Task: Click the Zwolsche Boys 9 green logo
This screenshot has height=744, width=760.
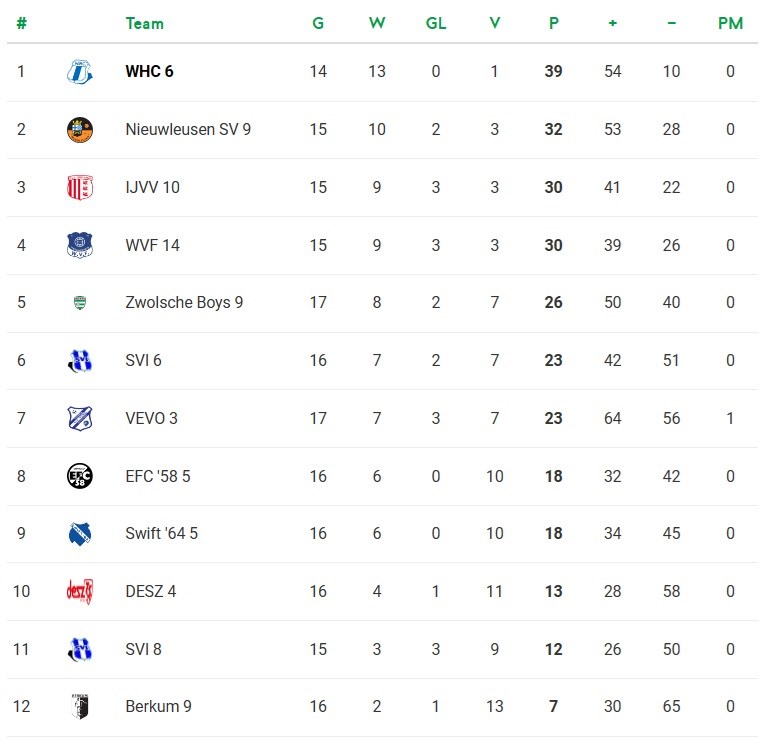Action: coord(79,303)
